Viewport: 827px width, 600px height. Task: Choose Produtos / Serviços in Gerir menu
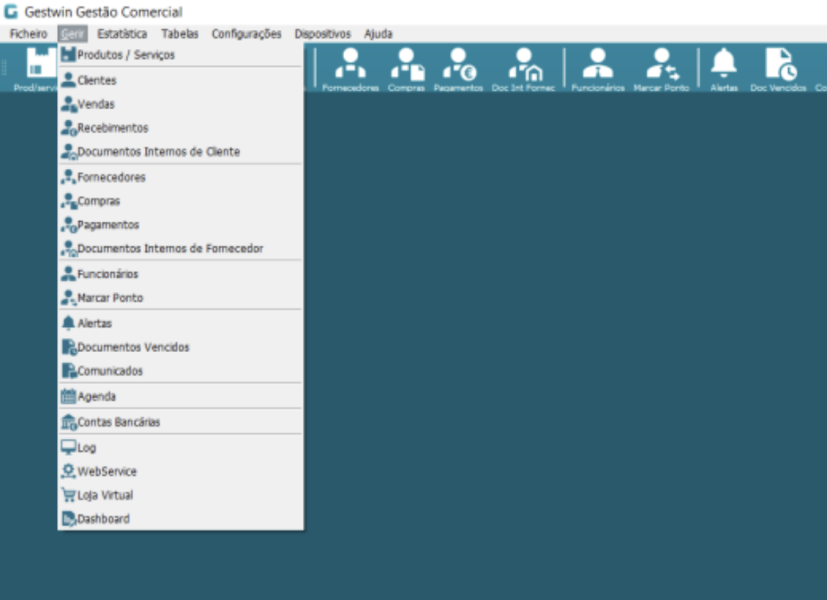pyautogui.click(x=126, y=55)
